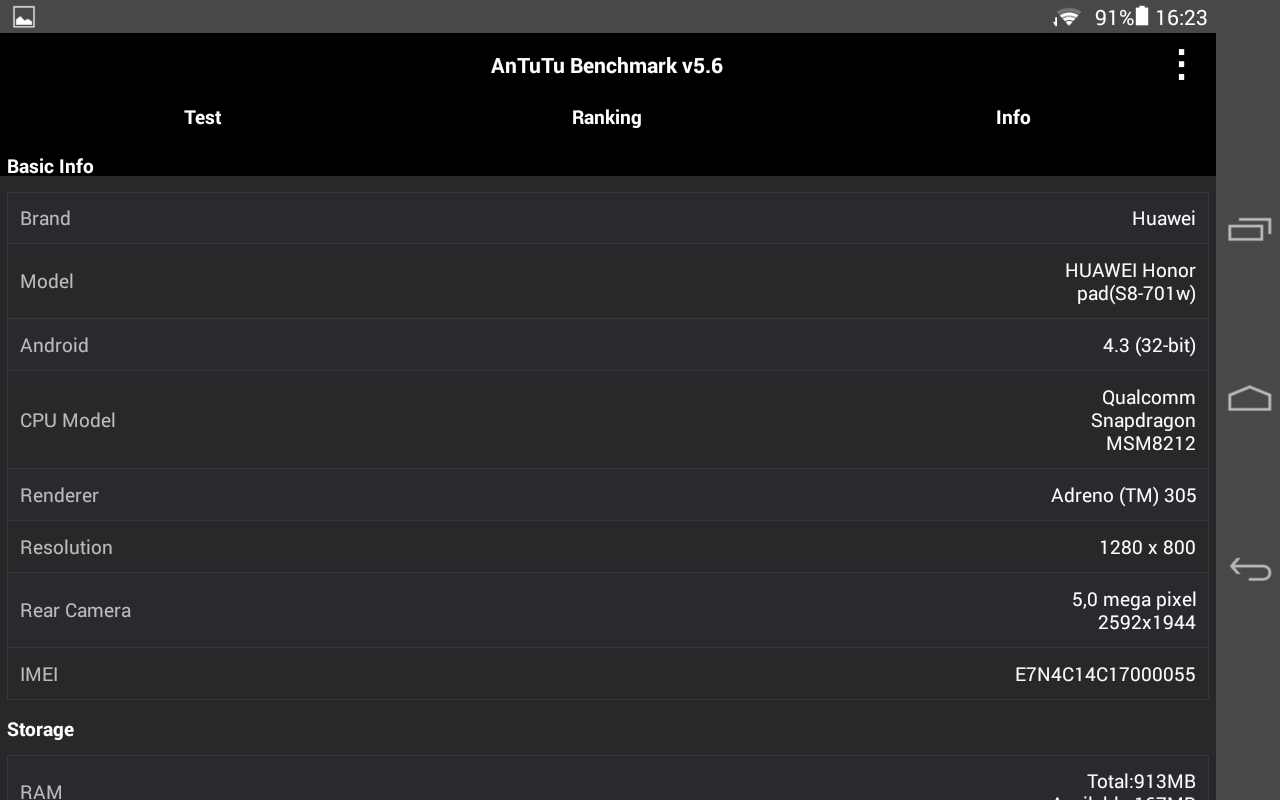Tap the image notification icon in status bar
The width and height of the screenshot is (1280, 800).
click(x=24, y=17)
